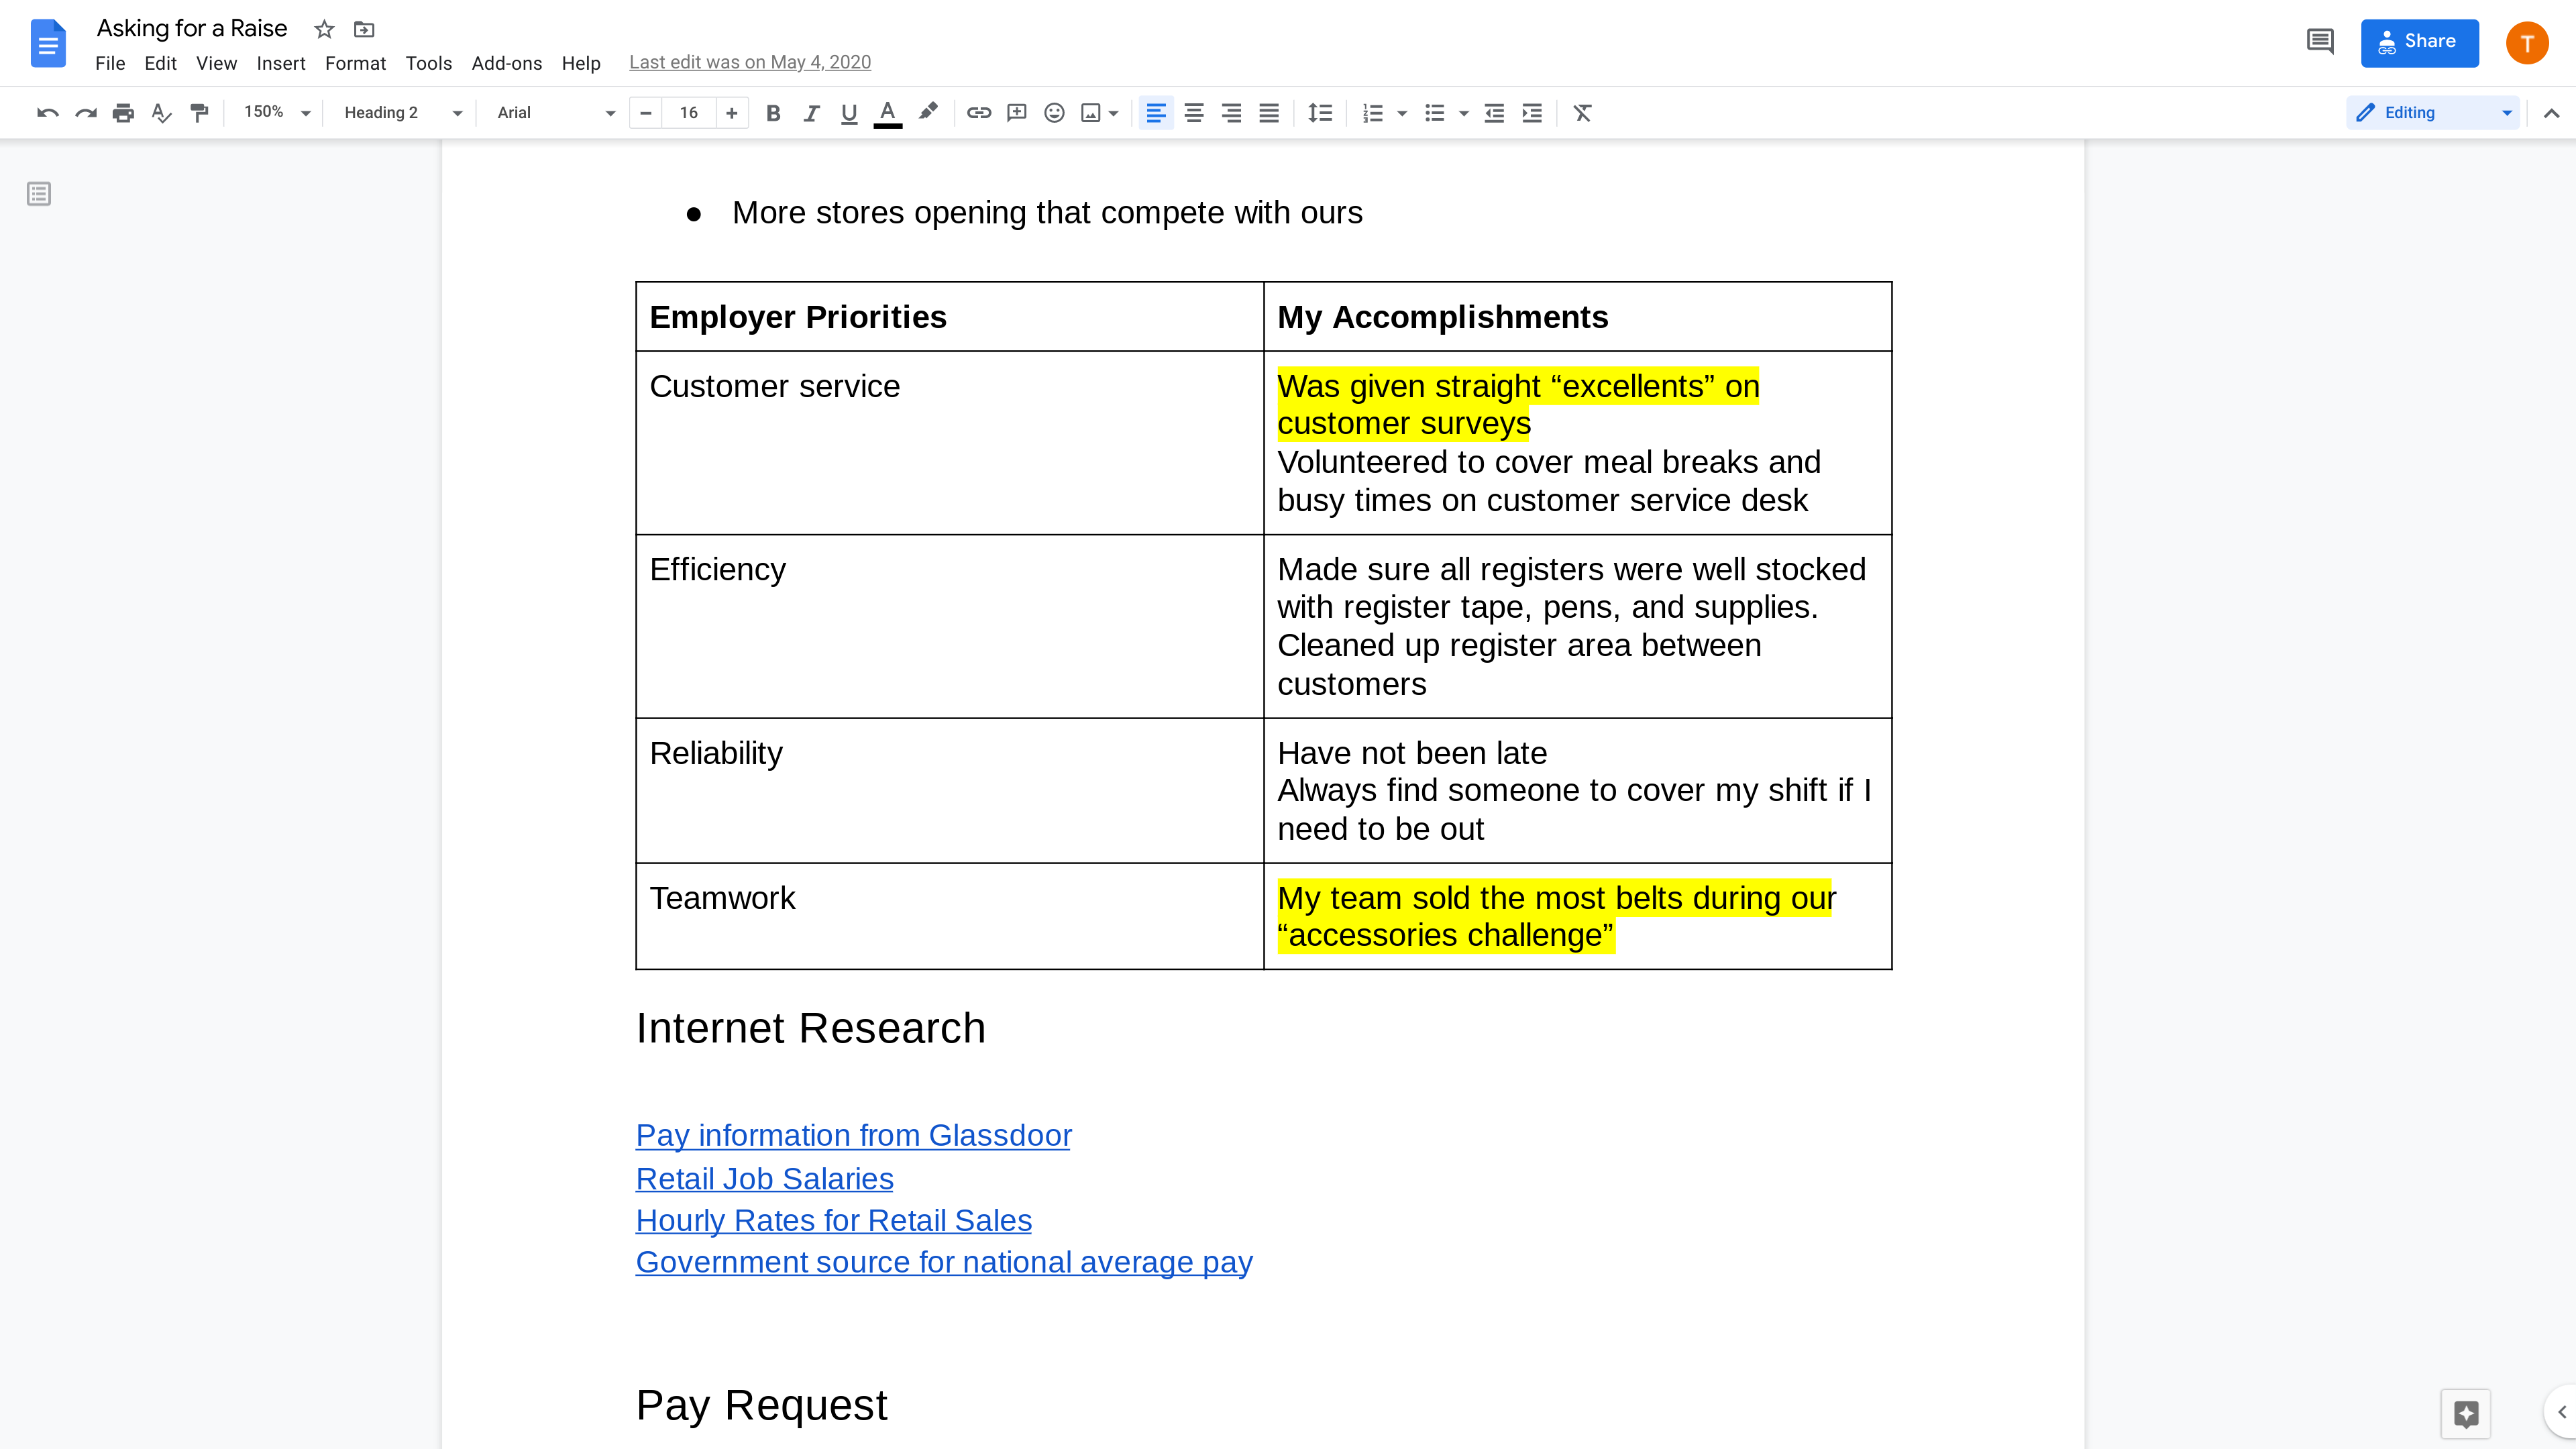
Task: Toggle italic formatting
Action: (x=811, y=113)
